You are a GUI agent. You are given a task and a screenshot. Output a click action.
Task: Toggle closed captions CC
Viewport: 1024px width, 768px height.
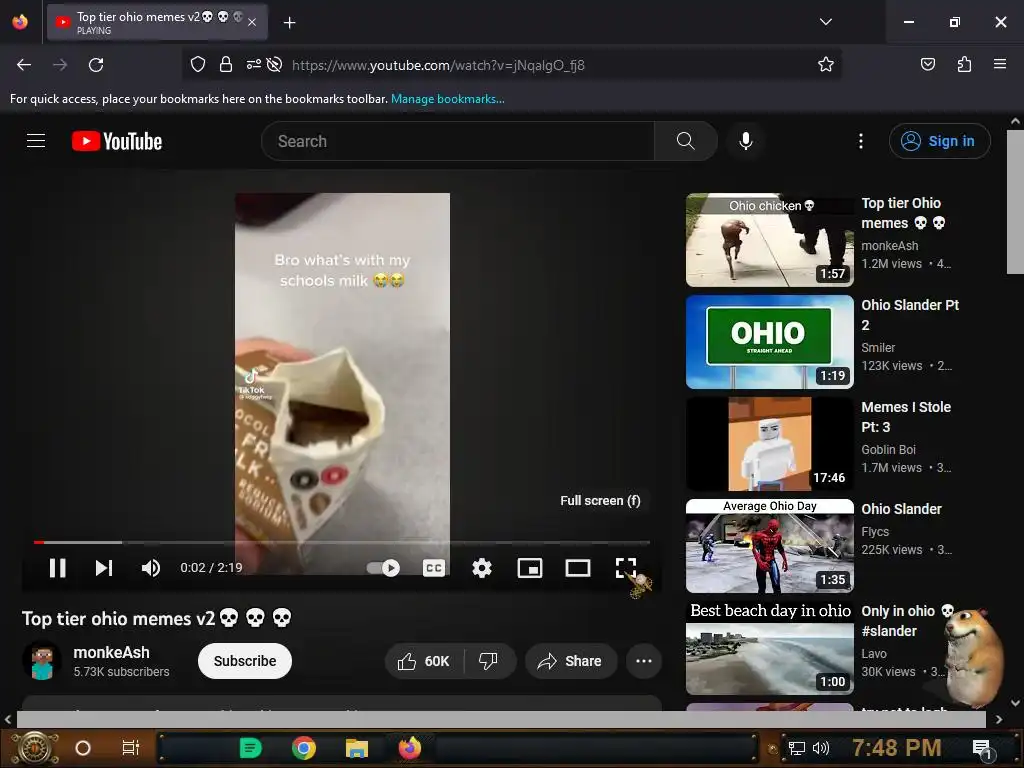tap(434, 568)
